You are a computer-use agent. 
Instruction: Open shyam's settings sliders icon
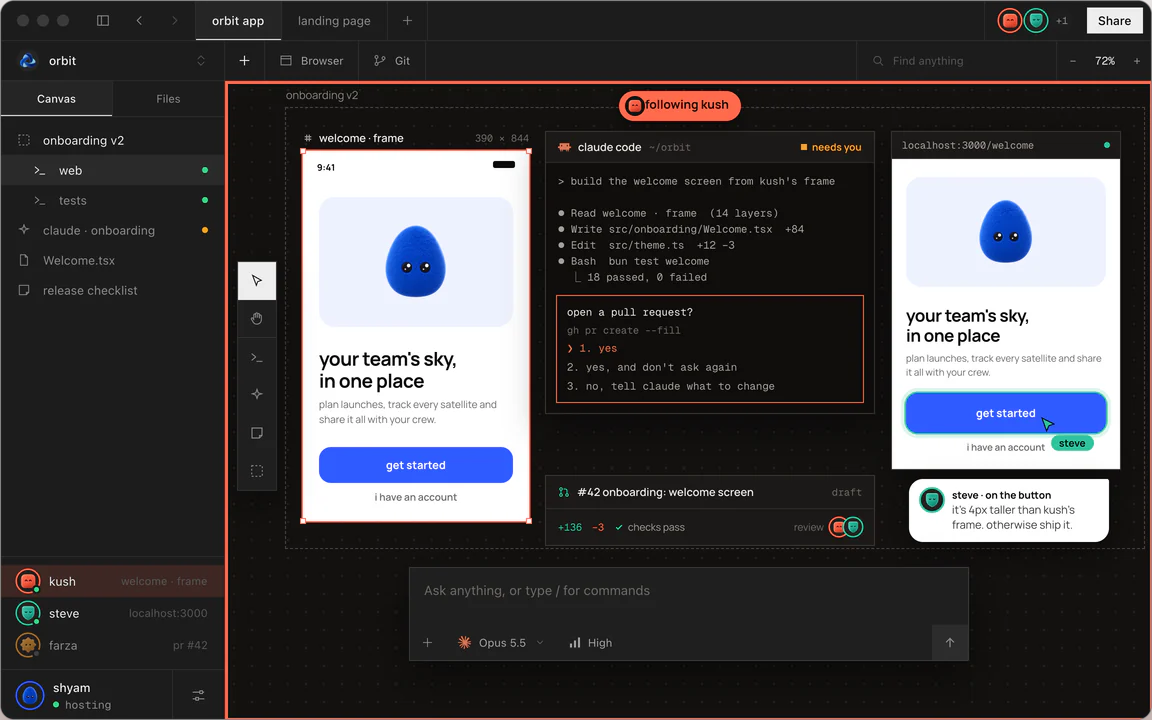198,695
